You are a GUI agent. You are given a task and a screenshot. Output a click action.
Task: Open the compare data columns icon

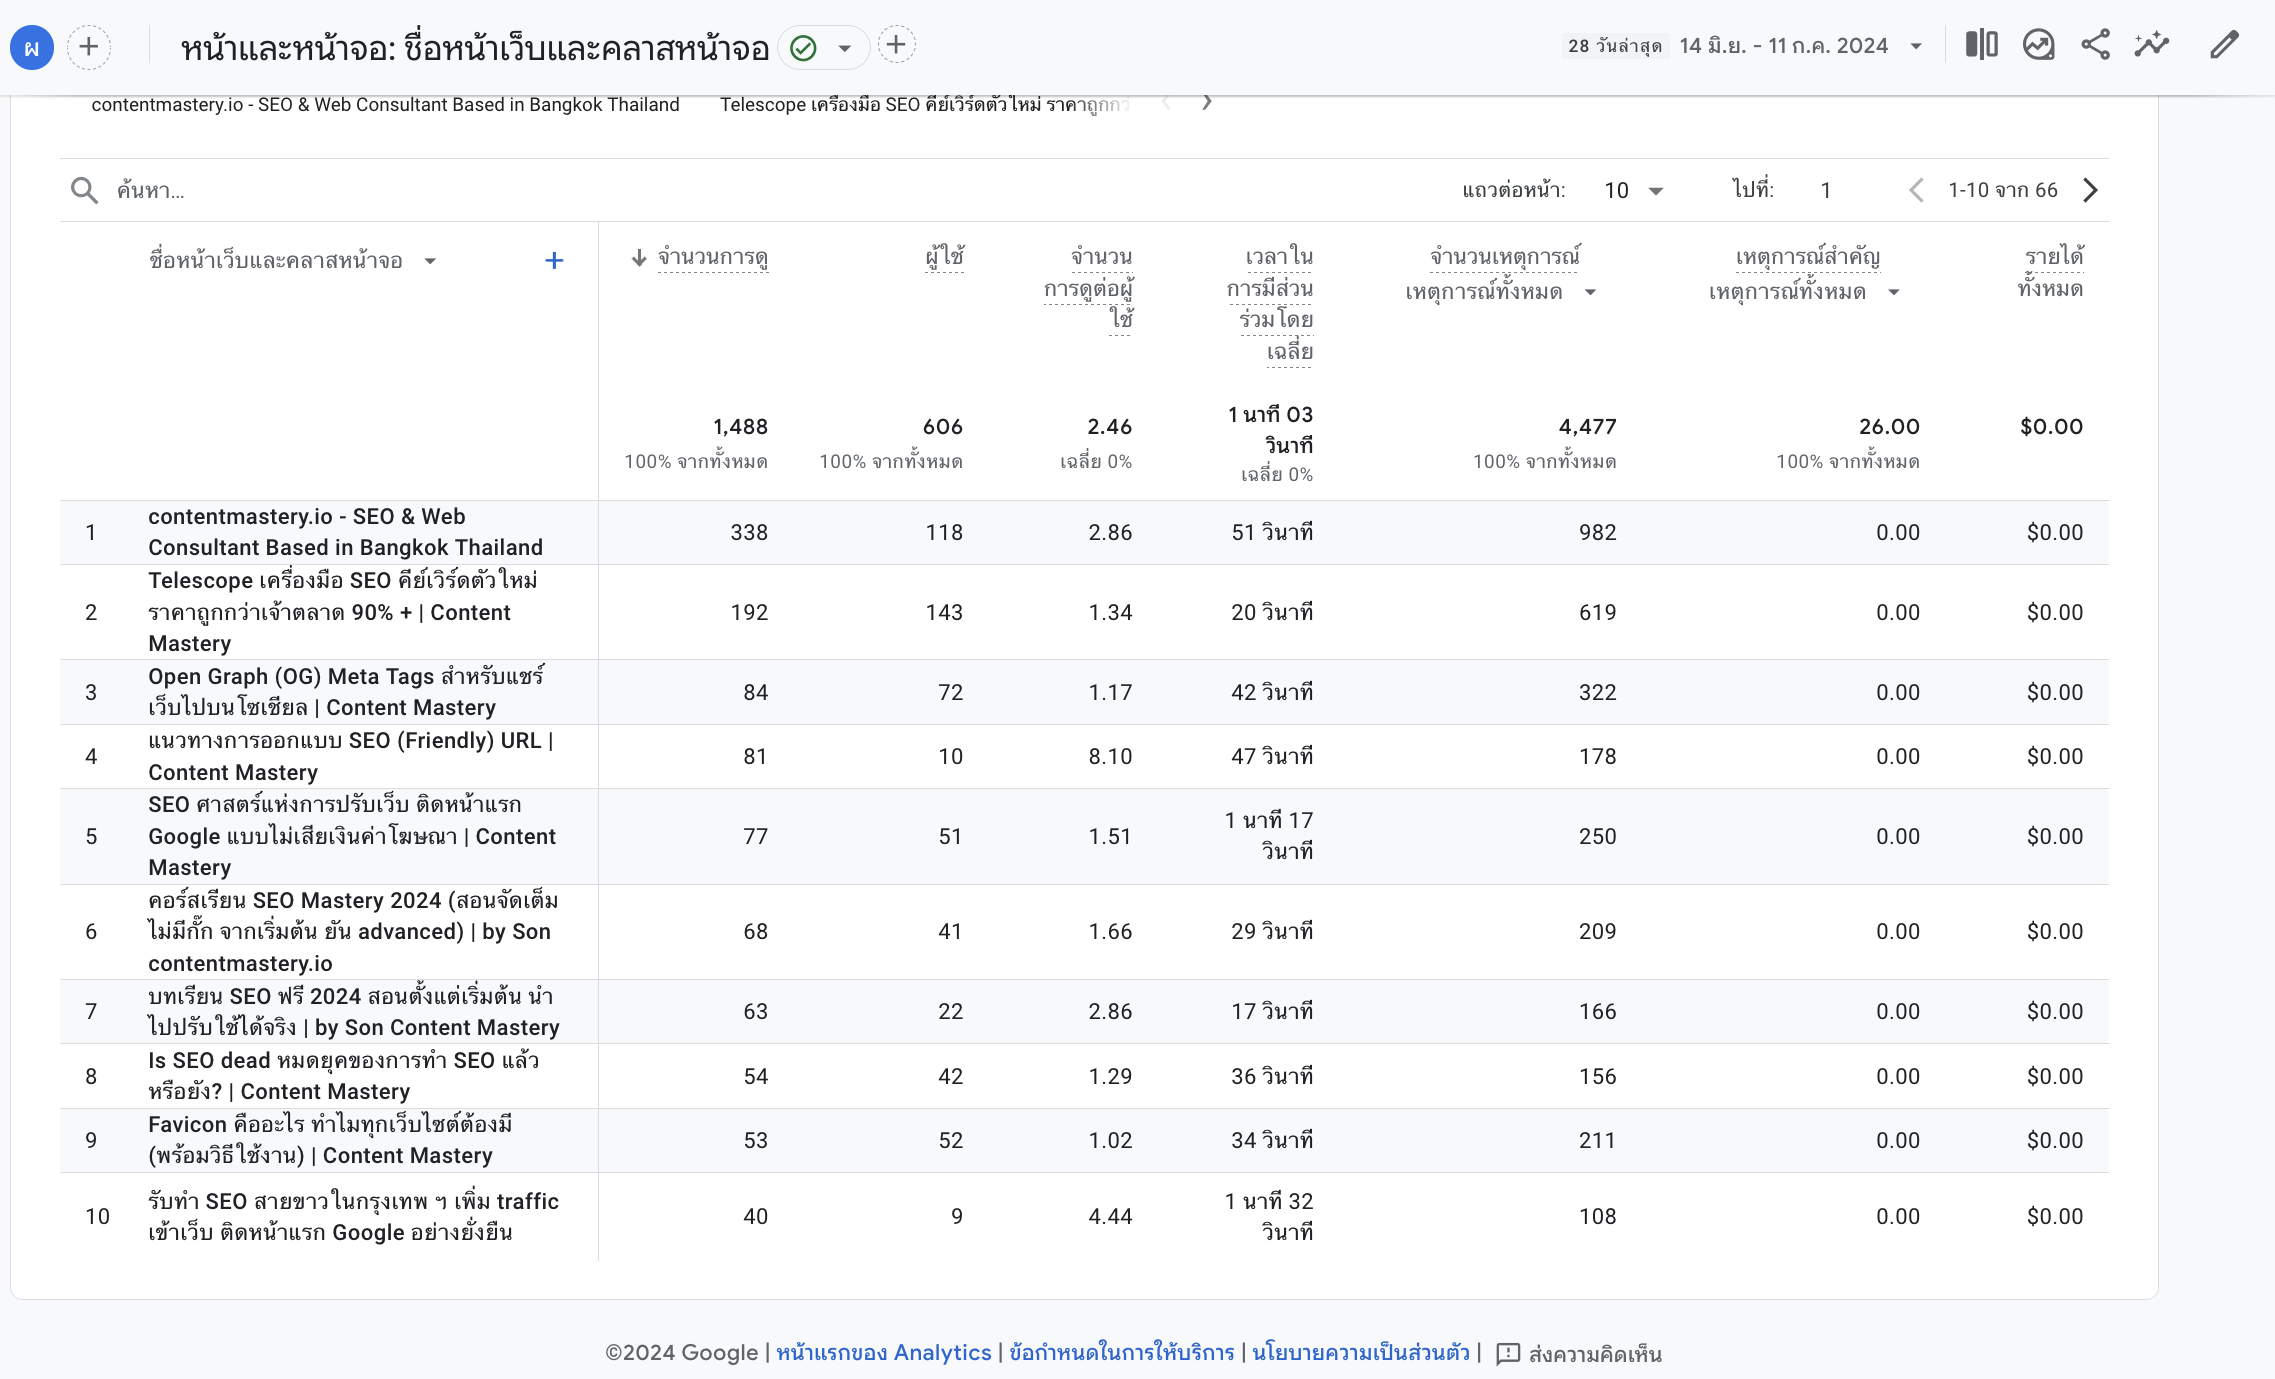click(1981, 45)
